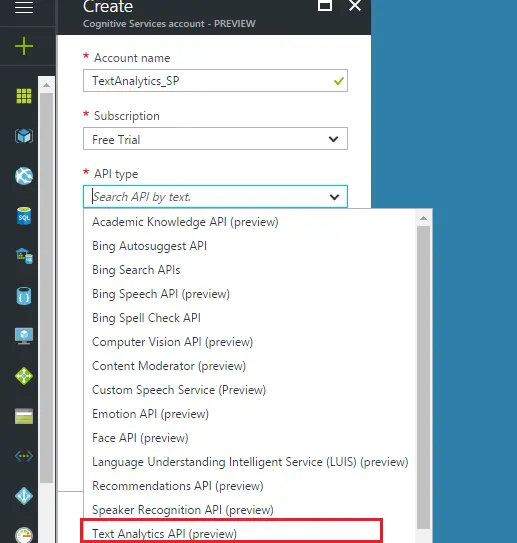Select Language Understanding Intelligent Service (LUIS) option
Image resolution: width=517 pixels, height=543 pixels.
click(x=250, y=462)
